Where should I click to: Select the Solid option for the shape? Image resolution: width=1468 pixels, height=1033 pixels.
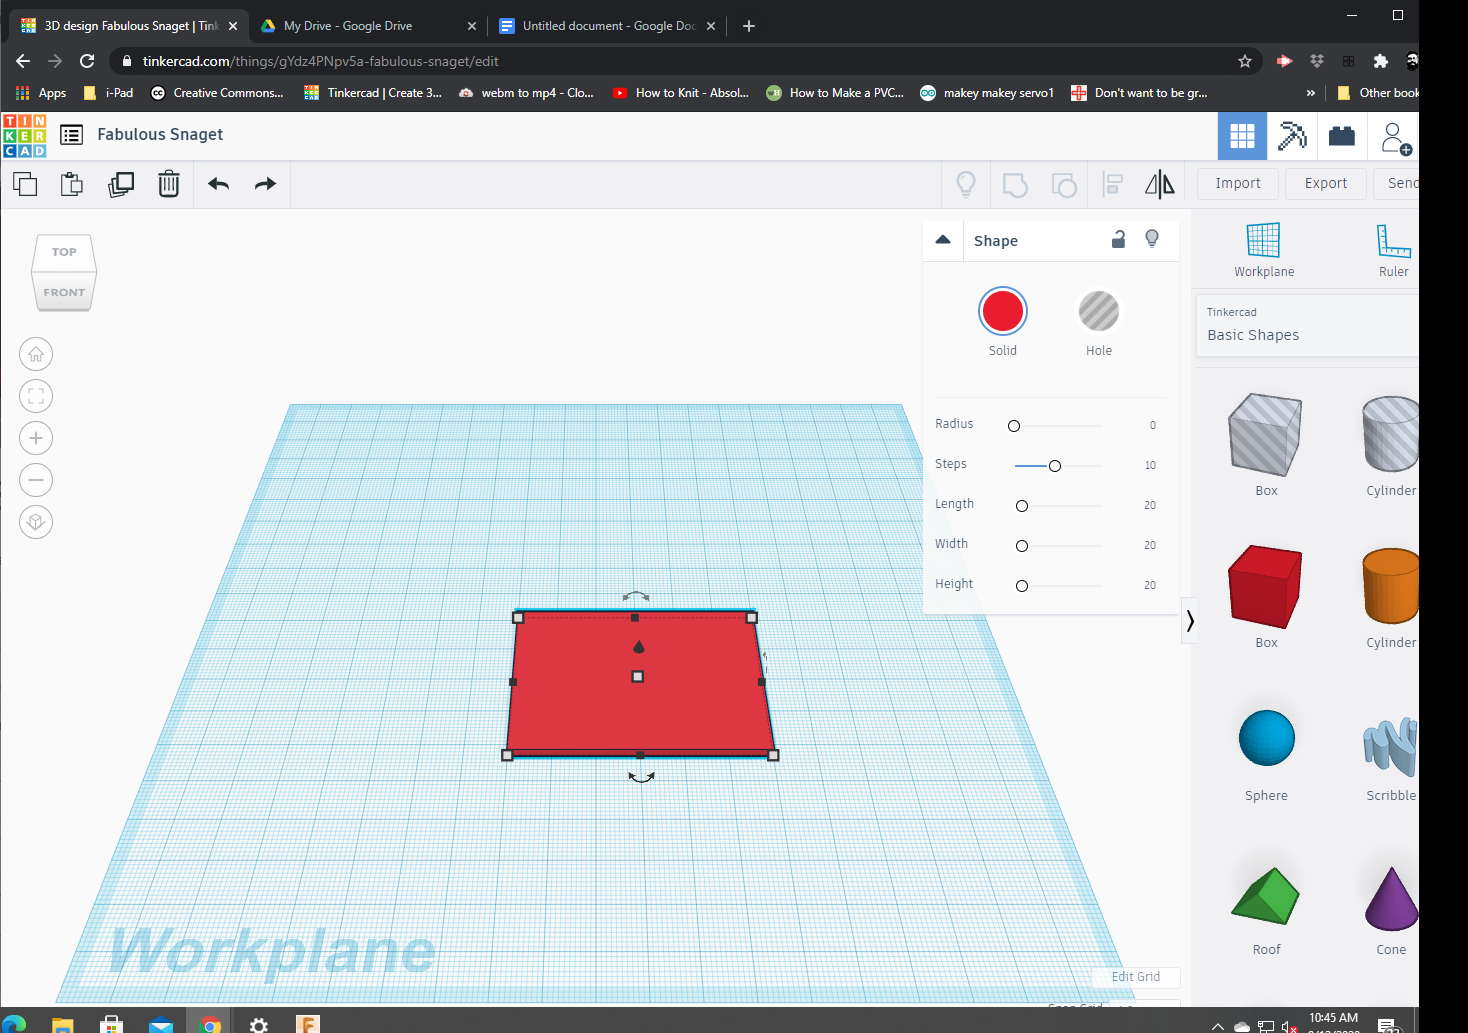tap(1002, 310)
